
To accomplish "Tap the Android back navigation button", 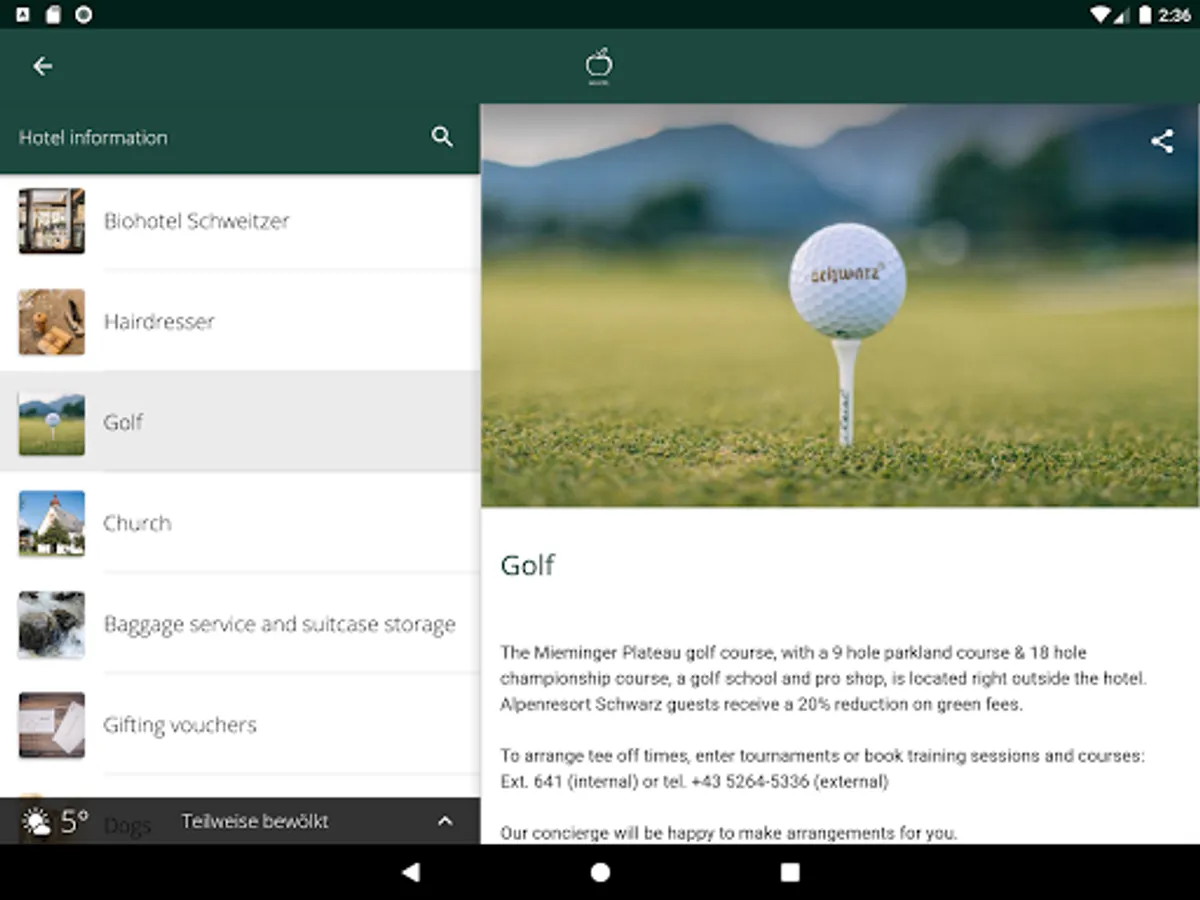I will click(410, 872).
